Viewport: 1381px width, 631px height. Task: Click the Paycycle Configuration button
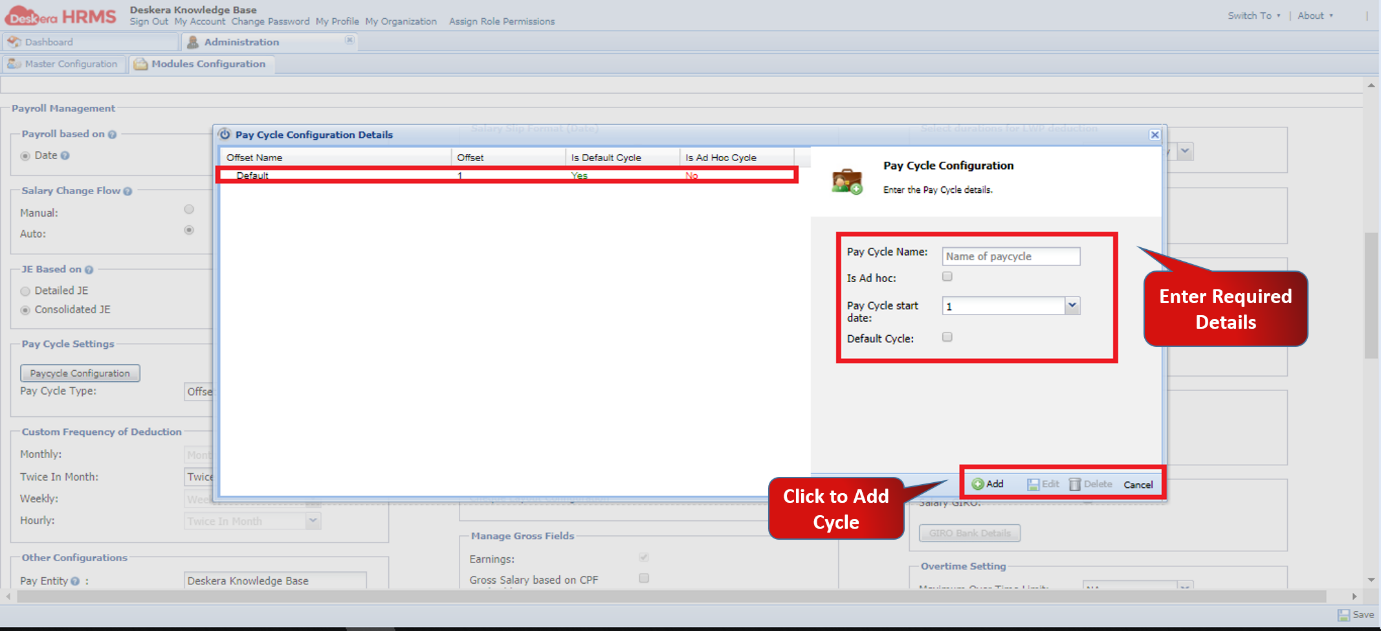79,372
